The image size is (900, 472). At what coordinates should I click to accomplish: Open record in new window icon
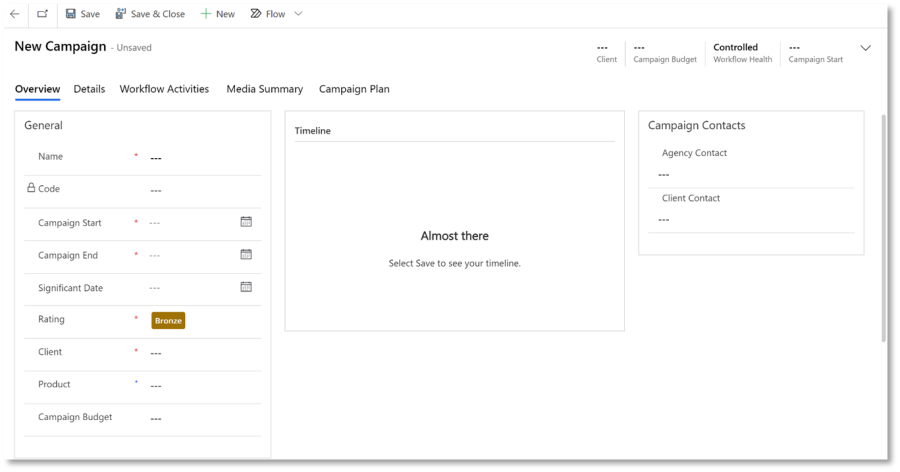click(x=42, y=14)
